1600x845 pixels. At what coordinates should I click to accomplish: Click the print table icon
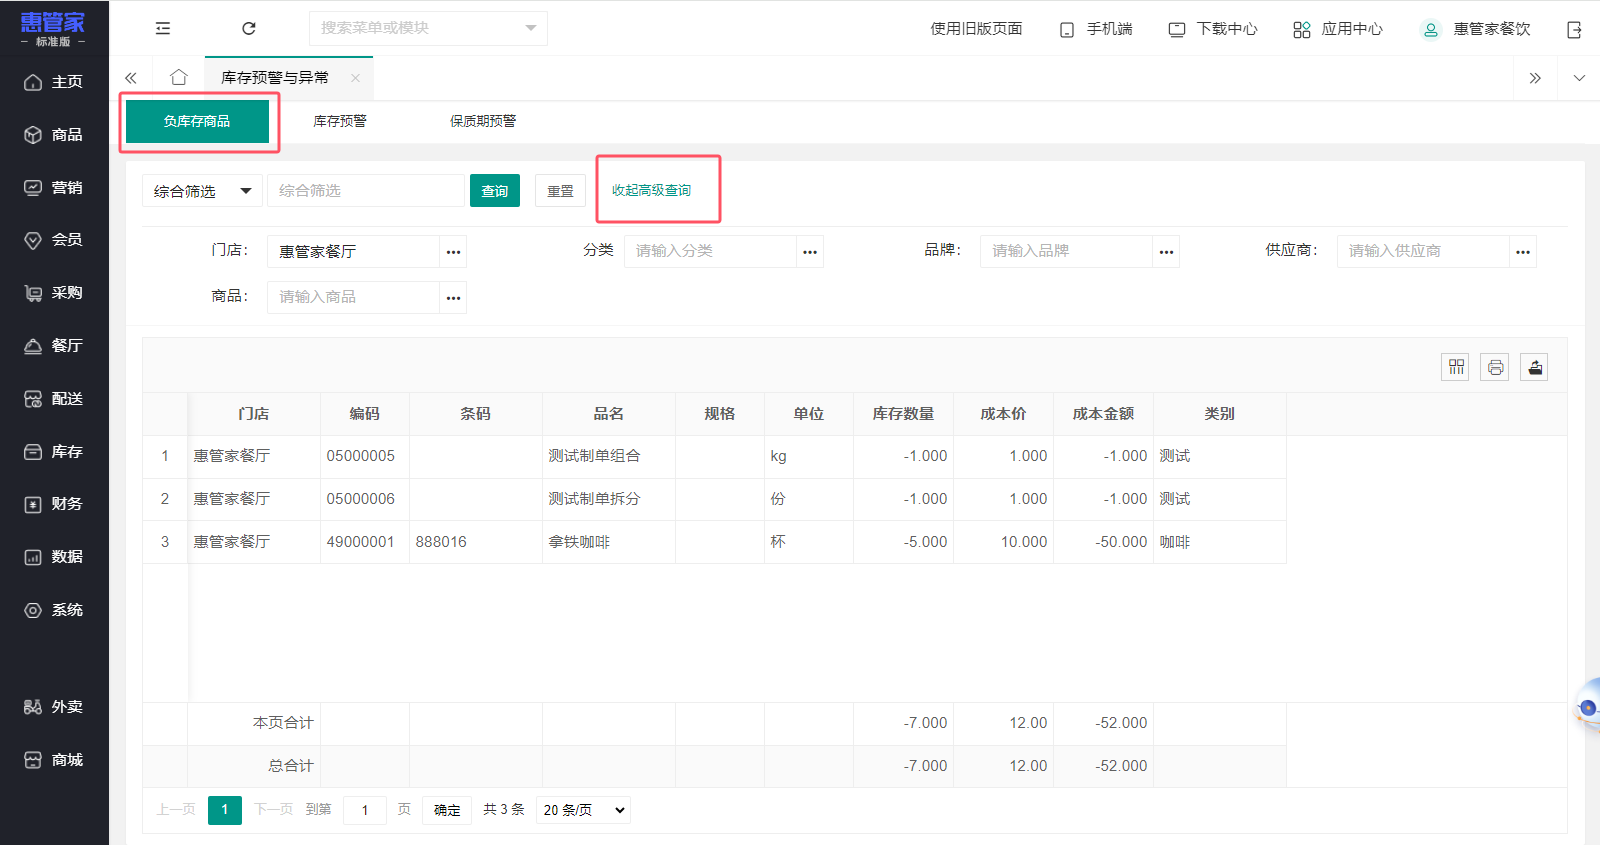point(1495,367)
